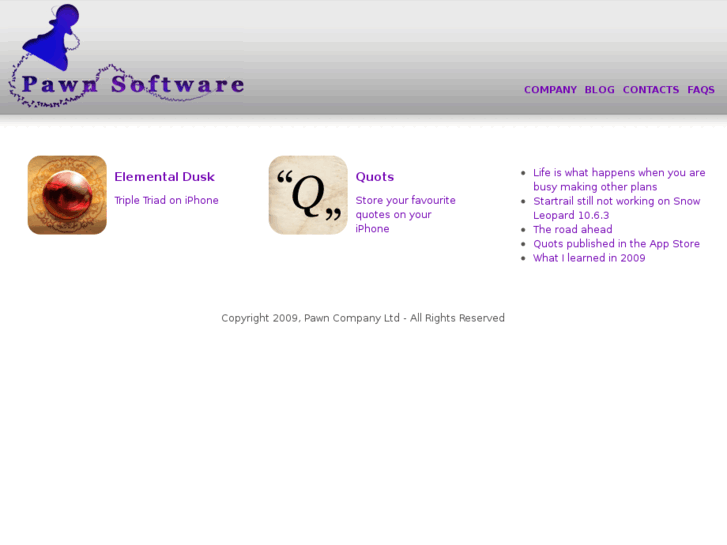Go to the COMPANY menu item
Image resolution: width=727 pixels, height=545 pixels.
[x=550, y=90]
